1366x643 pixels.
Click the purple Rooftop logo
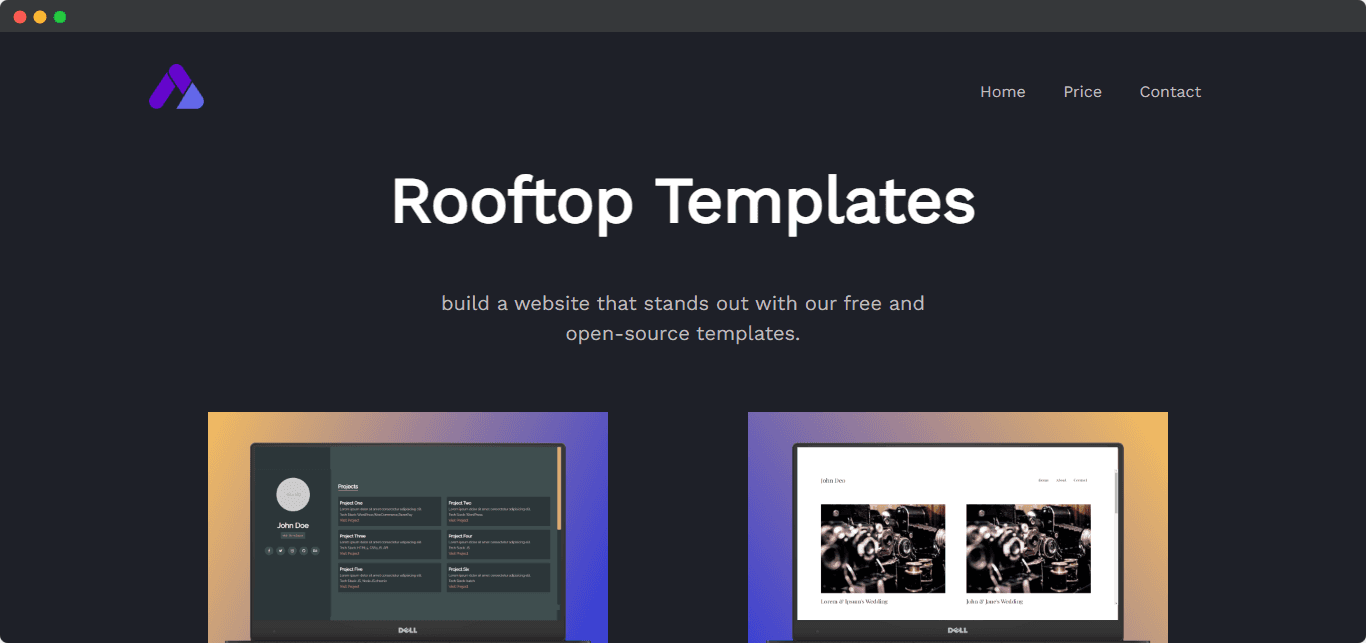pyautogui.click(x=177, y=87)
